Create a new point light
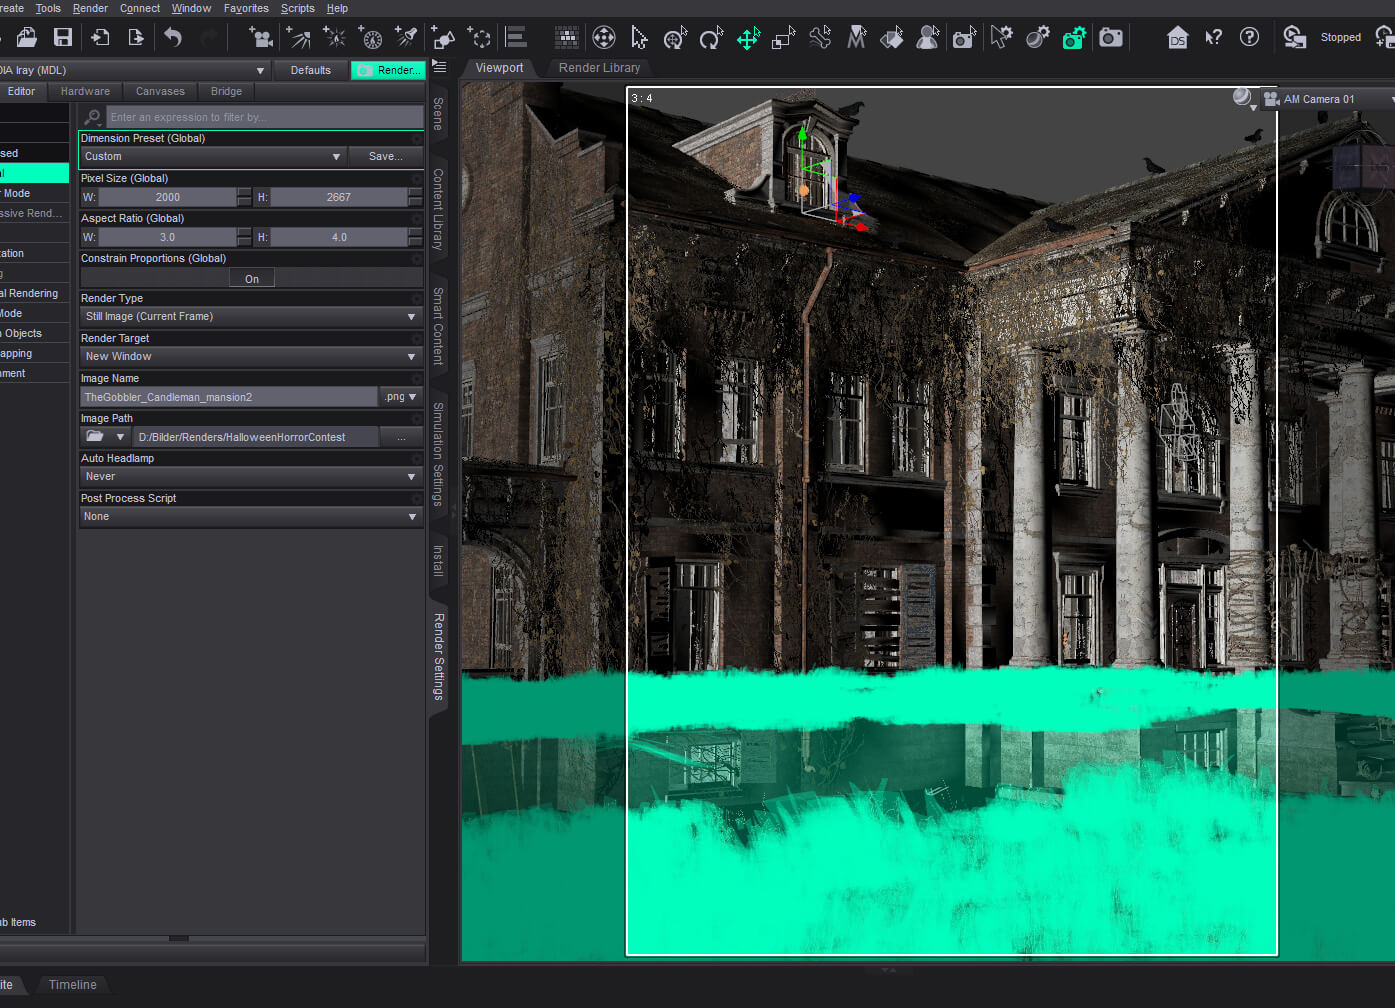This screenshot has height=1008, width=1395. tap(334, 38)
